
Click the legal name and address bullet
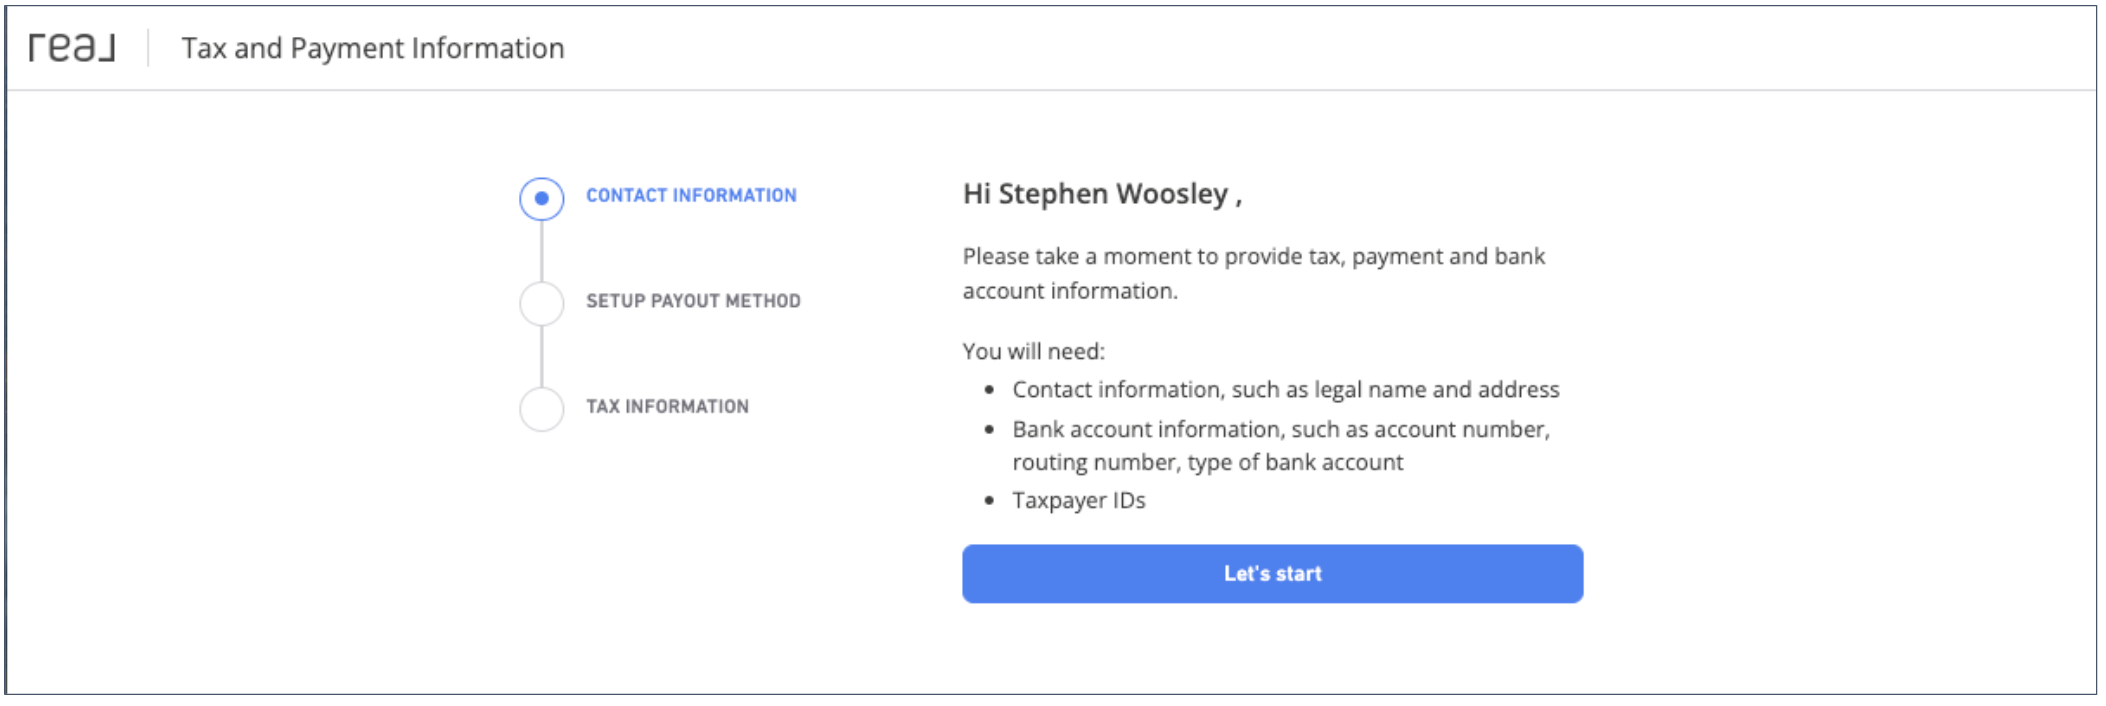[1286, 389]
